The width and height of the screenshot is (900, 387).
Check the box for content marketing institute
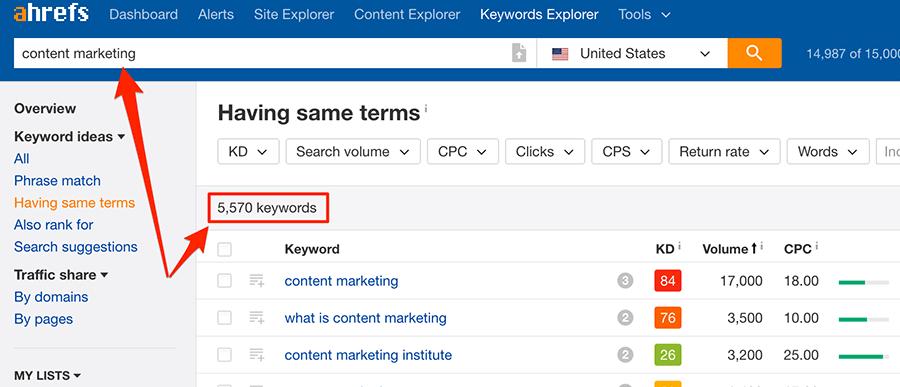224,355
